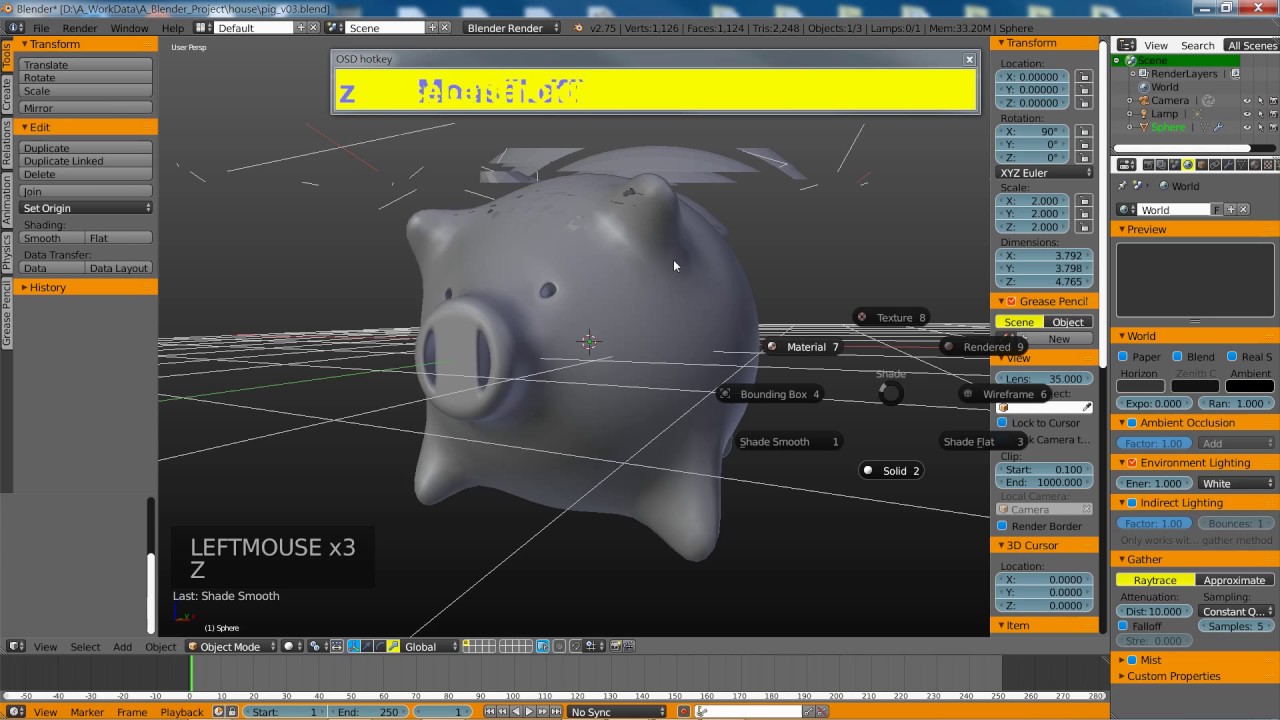The width and height of the screenshot is (1280, 720).
Task: Open the Object properties cube icon
Action: pos(1202,165)
